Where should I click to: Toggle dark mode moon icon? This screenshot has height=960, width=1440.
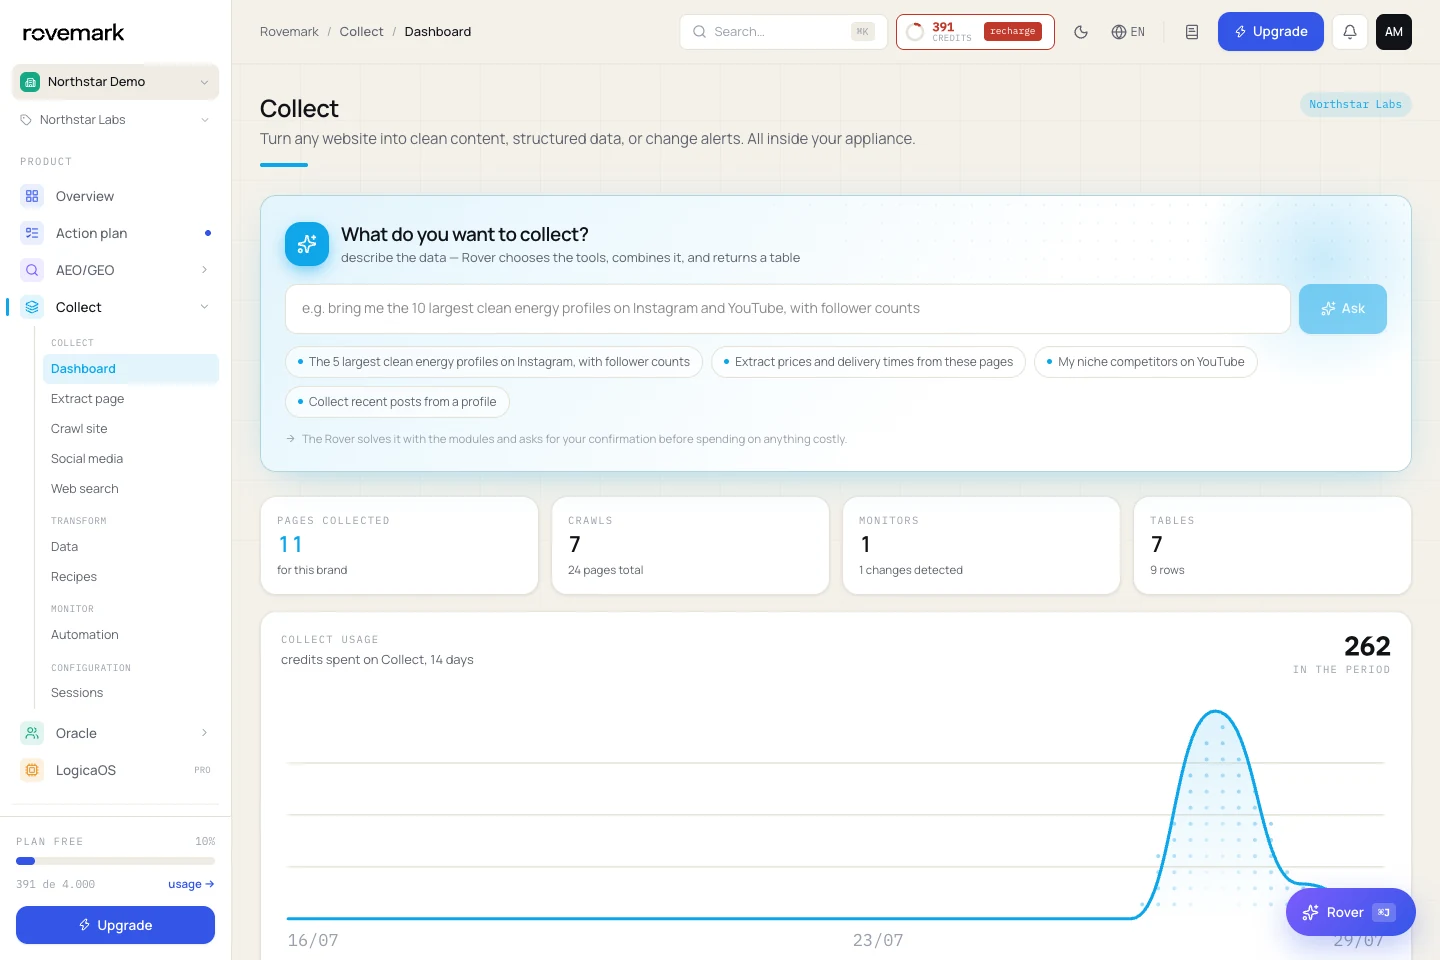[1081, 32]
